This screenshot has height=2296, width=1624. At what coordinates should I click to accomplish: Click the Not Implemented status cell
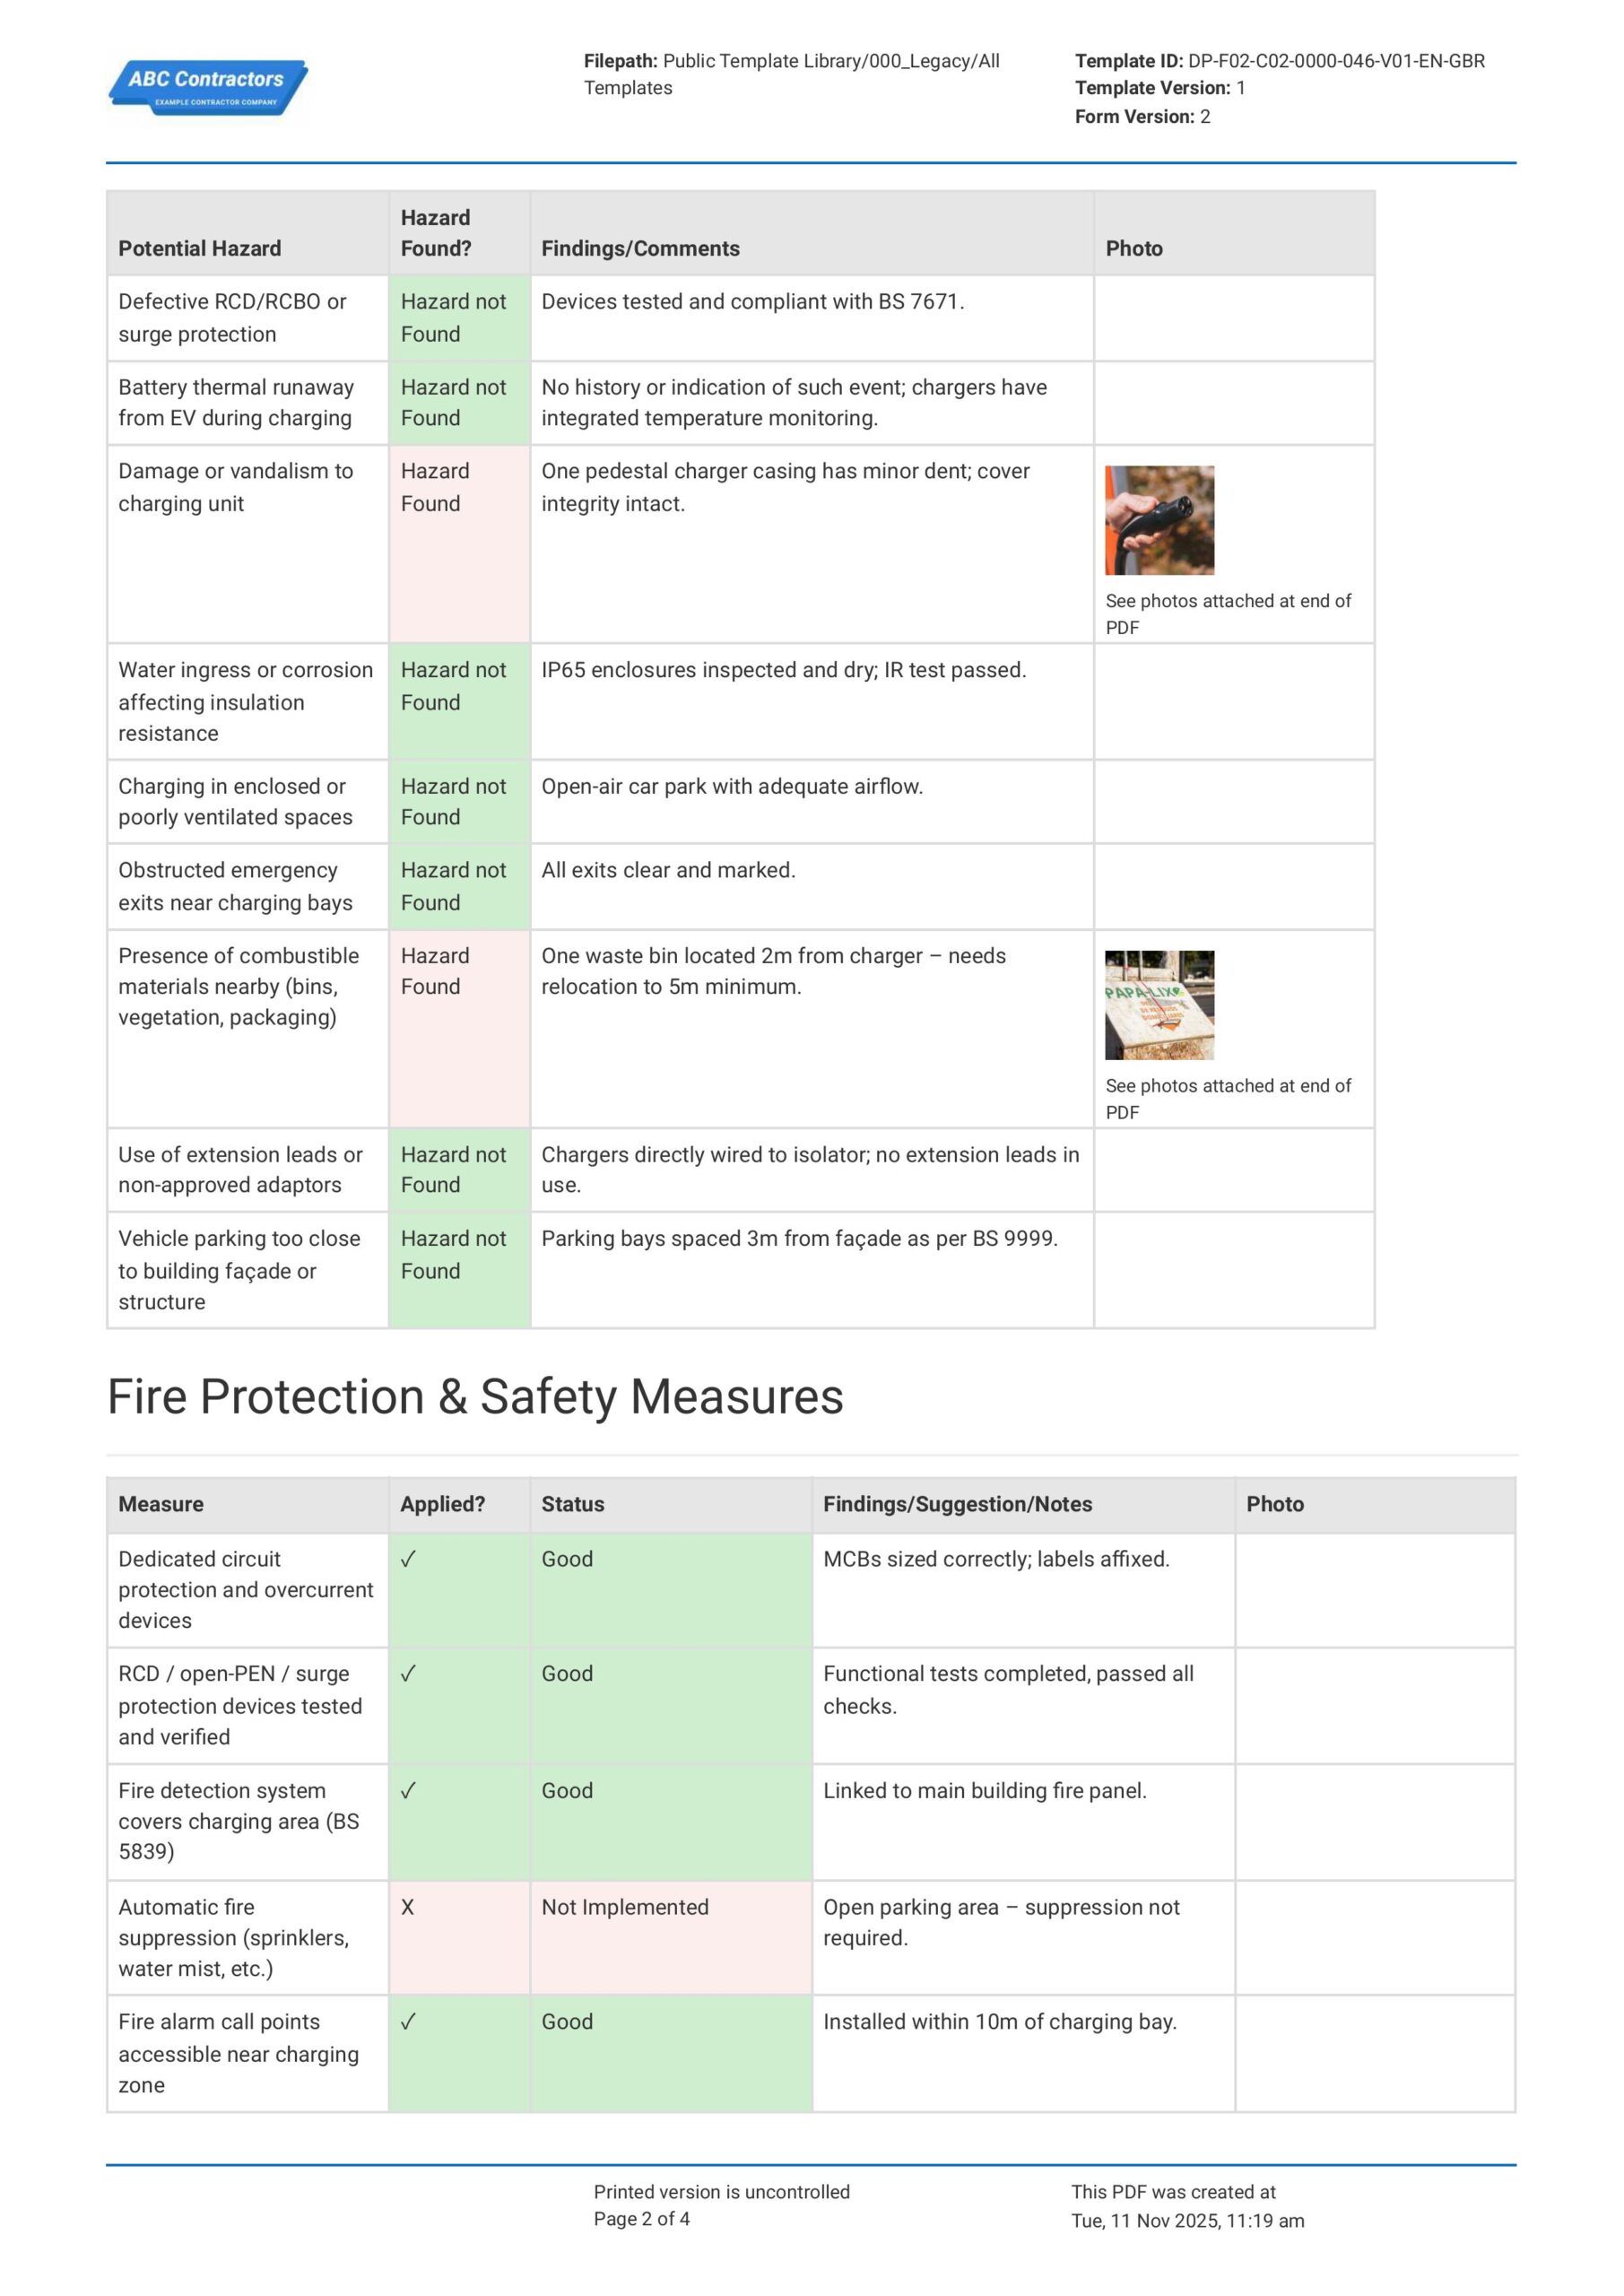point(625,1907)
